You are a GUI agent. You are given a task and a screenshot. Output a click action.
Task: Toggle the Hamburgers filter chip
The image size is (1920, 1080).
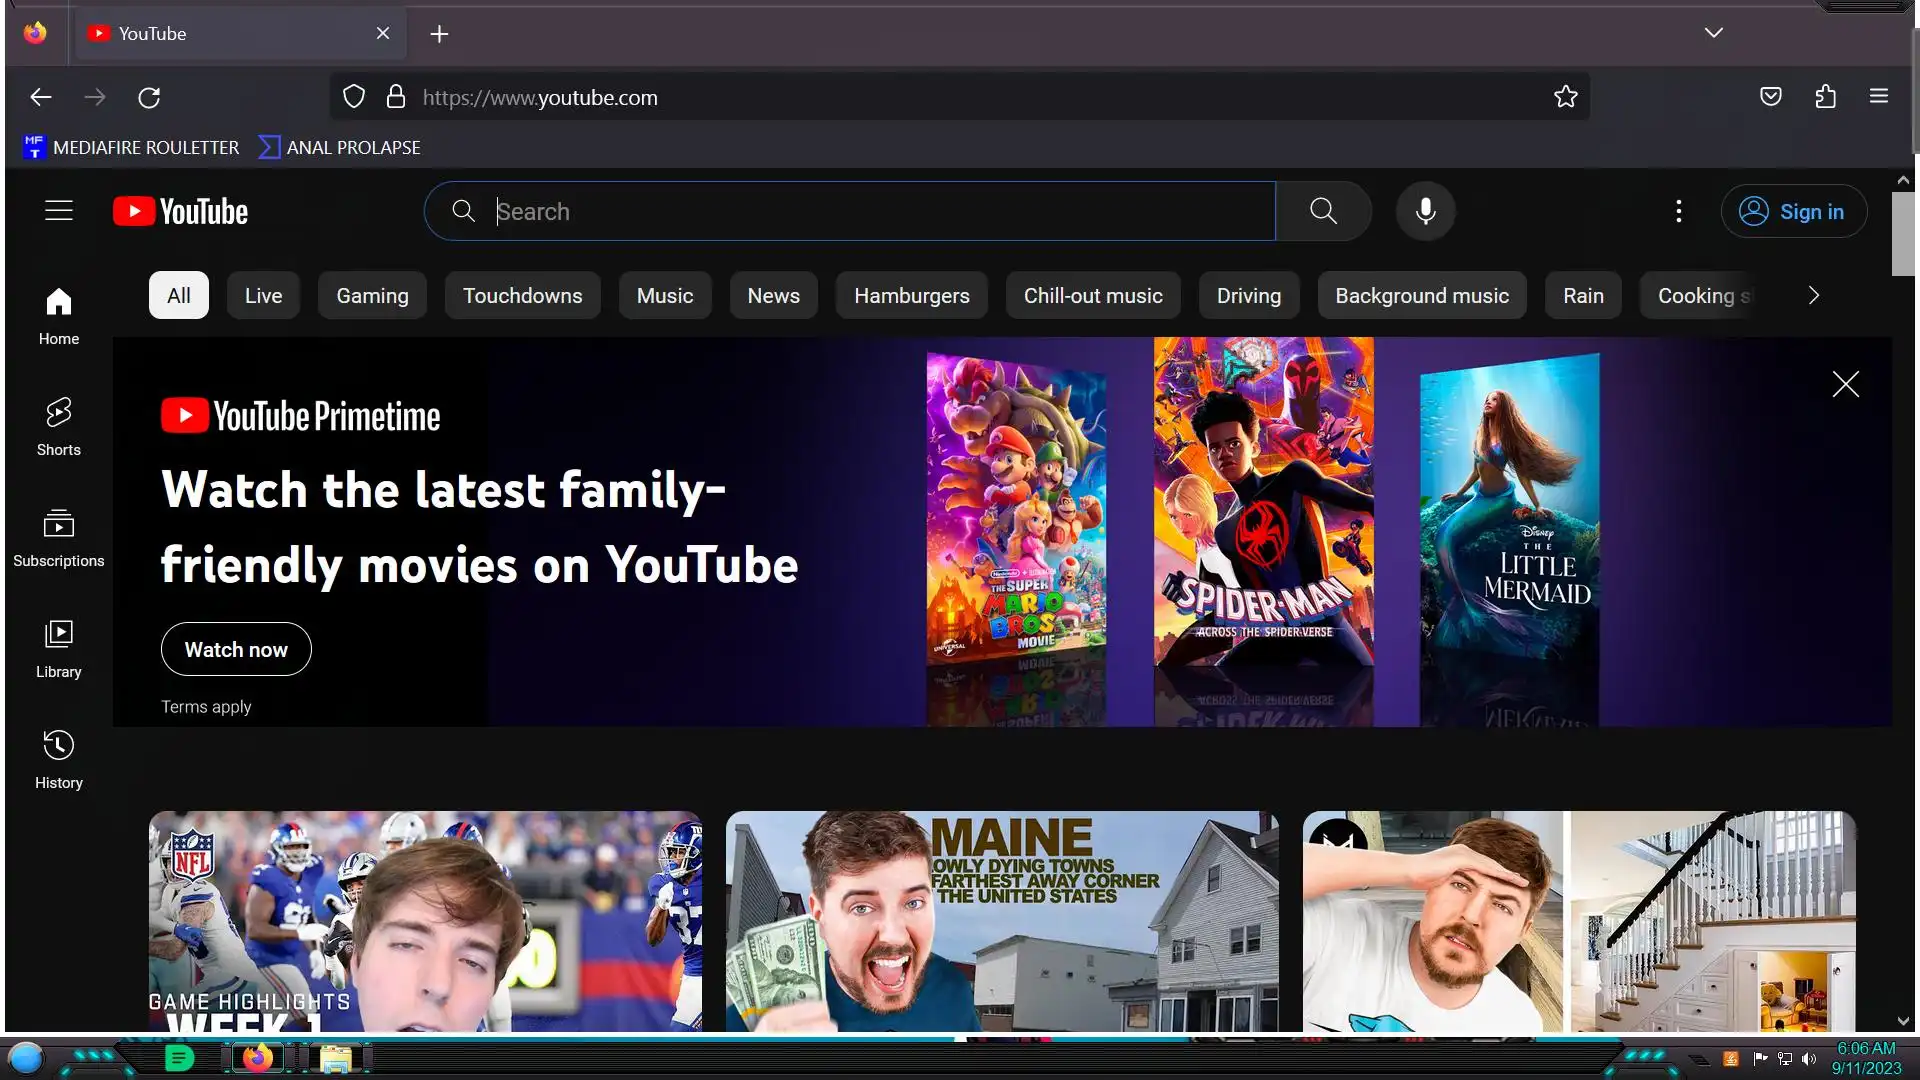(911, 296)
